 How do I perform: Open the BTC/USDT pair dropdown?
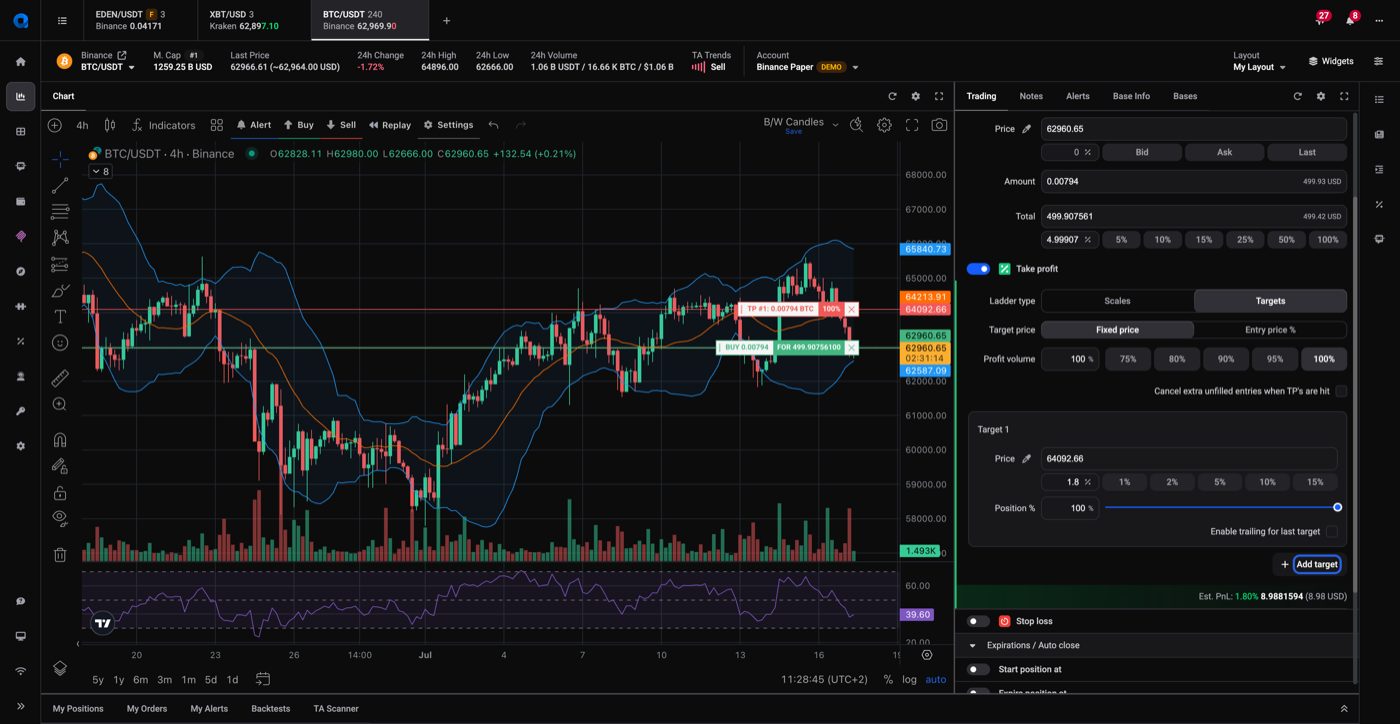point(108,67)
